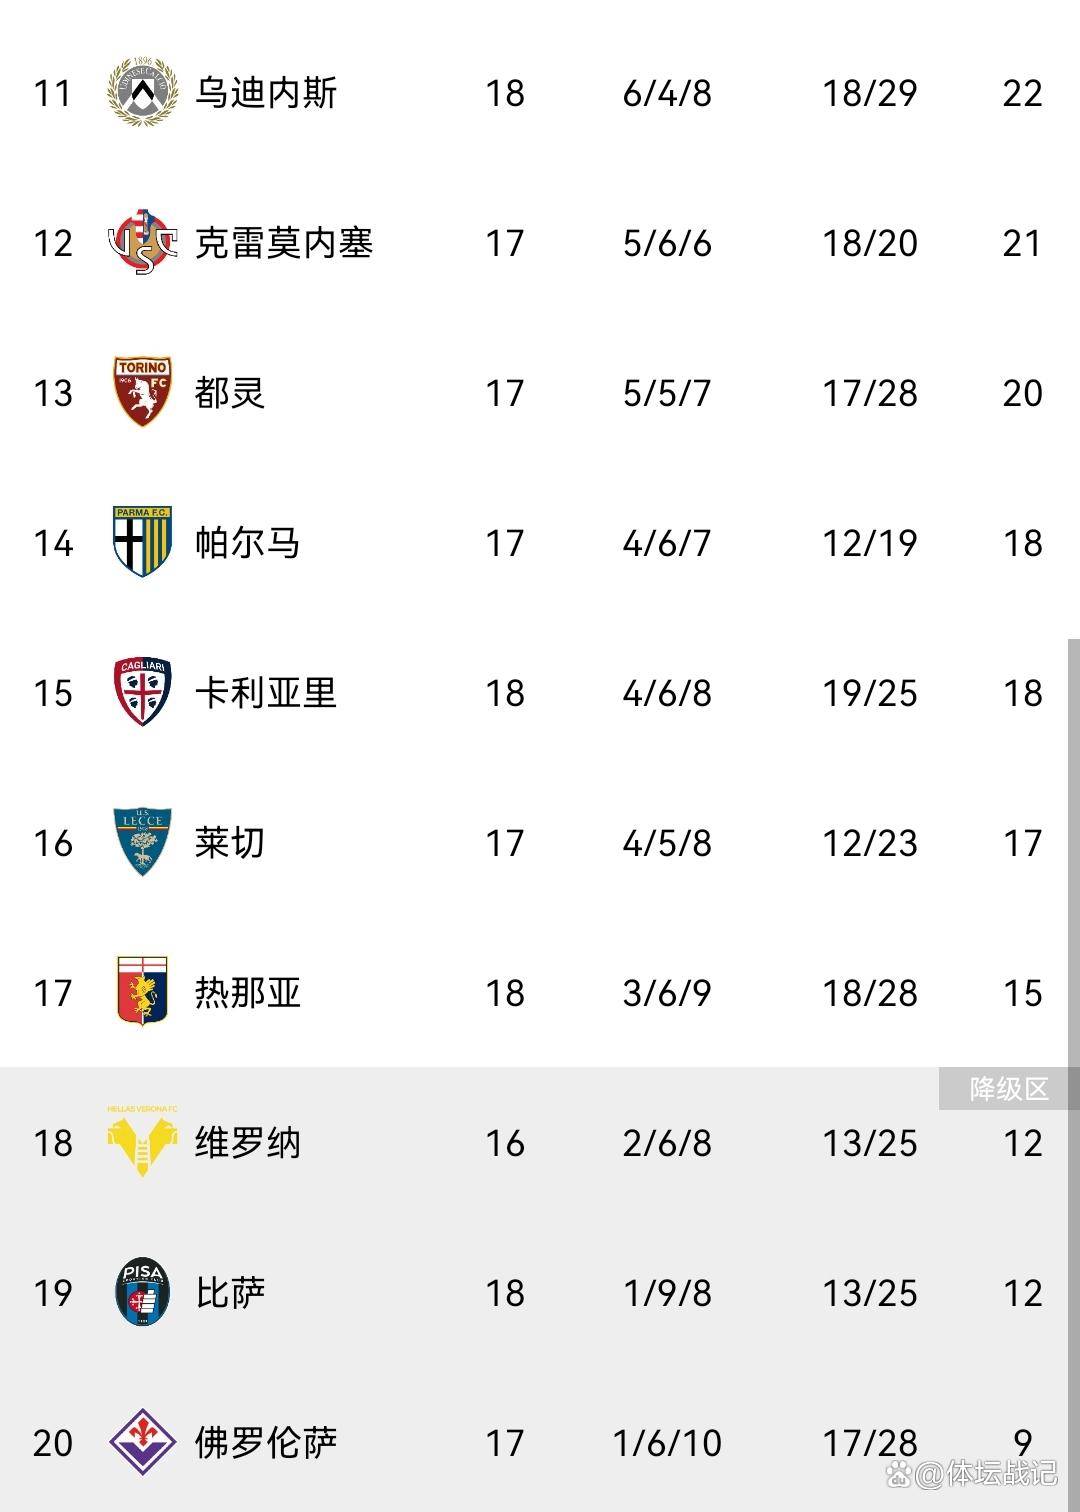Tap the Lecce club logo

click(142, 842)
